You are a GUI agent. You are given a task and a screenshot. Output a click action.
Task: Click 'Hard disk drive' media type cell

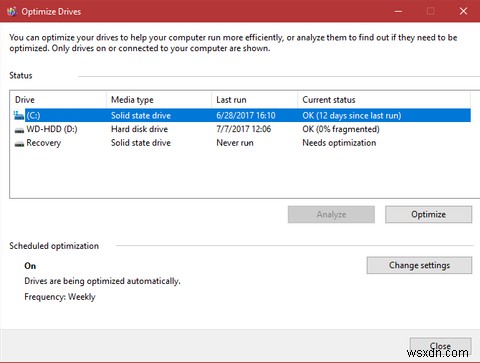139,129
